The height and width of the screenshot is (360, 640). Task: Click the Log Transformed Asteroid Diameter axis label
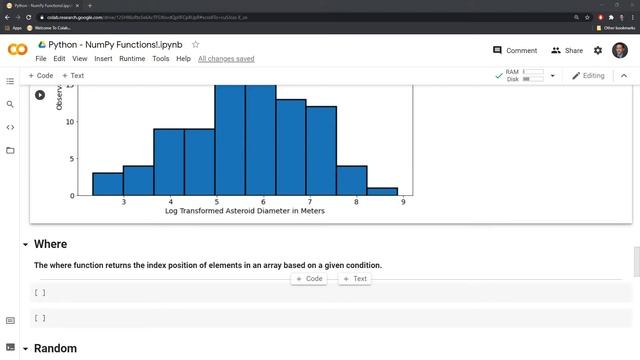coord(245,211)
